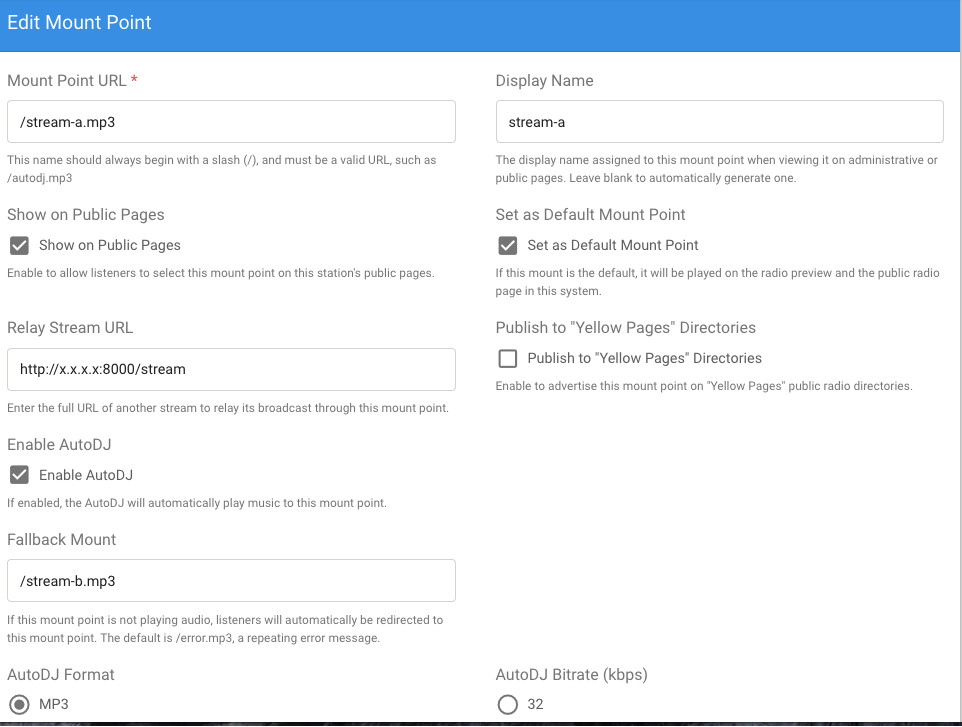This screenshot has height=727, width=962.
Task: Select the MP3 AutoDJ format radio button
Action: [19, 704]
